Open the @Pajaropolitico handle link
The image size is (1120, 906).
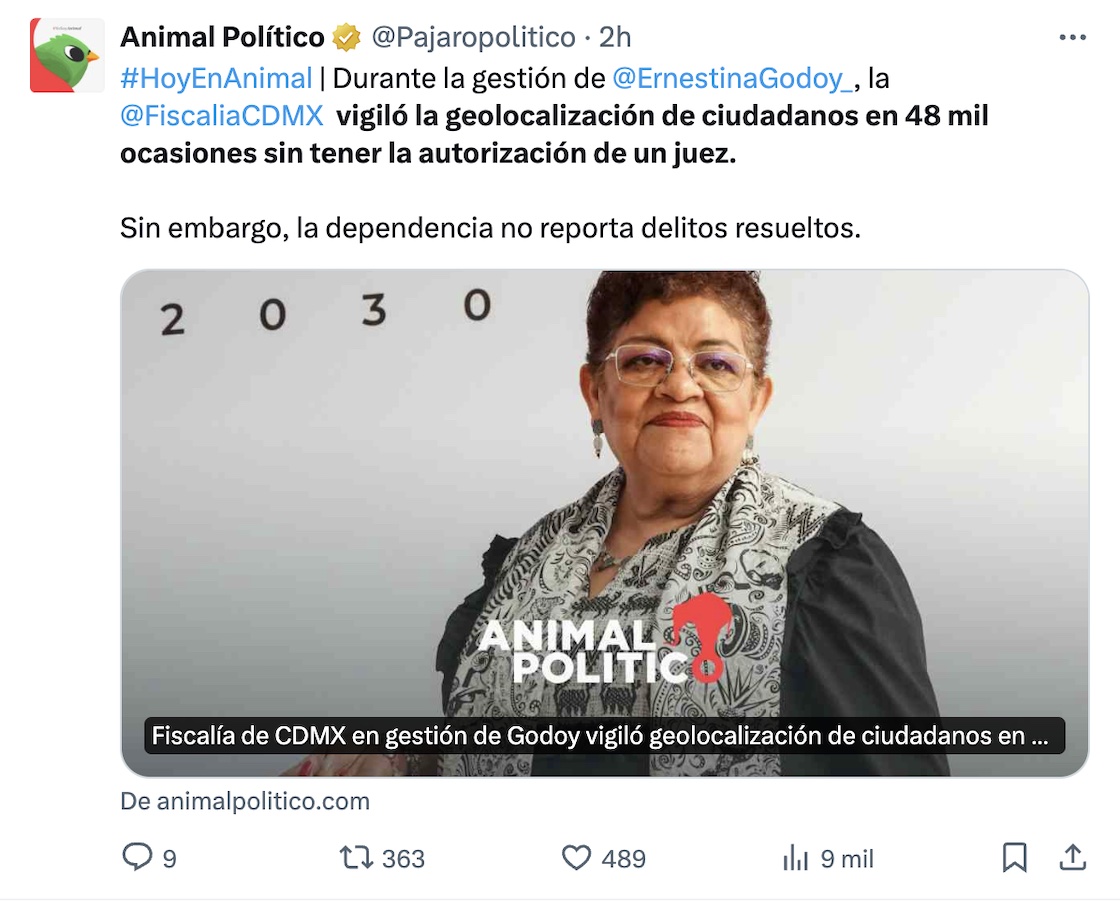tap(473, 38)
